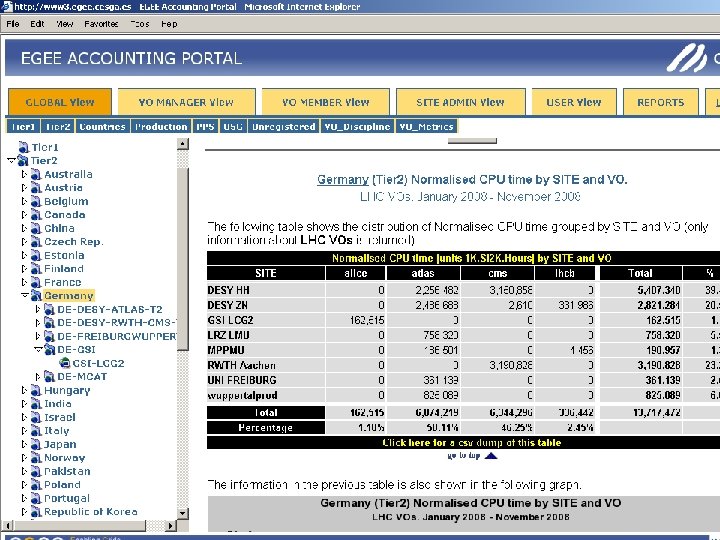Click the Finland country icon
Screen dimensions: 720x540
pos(36,269)
